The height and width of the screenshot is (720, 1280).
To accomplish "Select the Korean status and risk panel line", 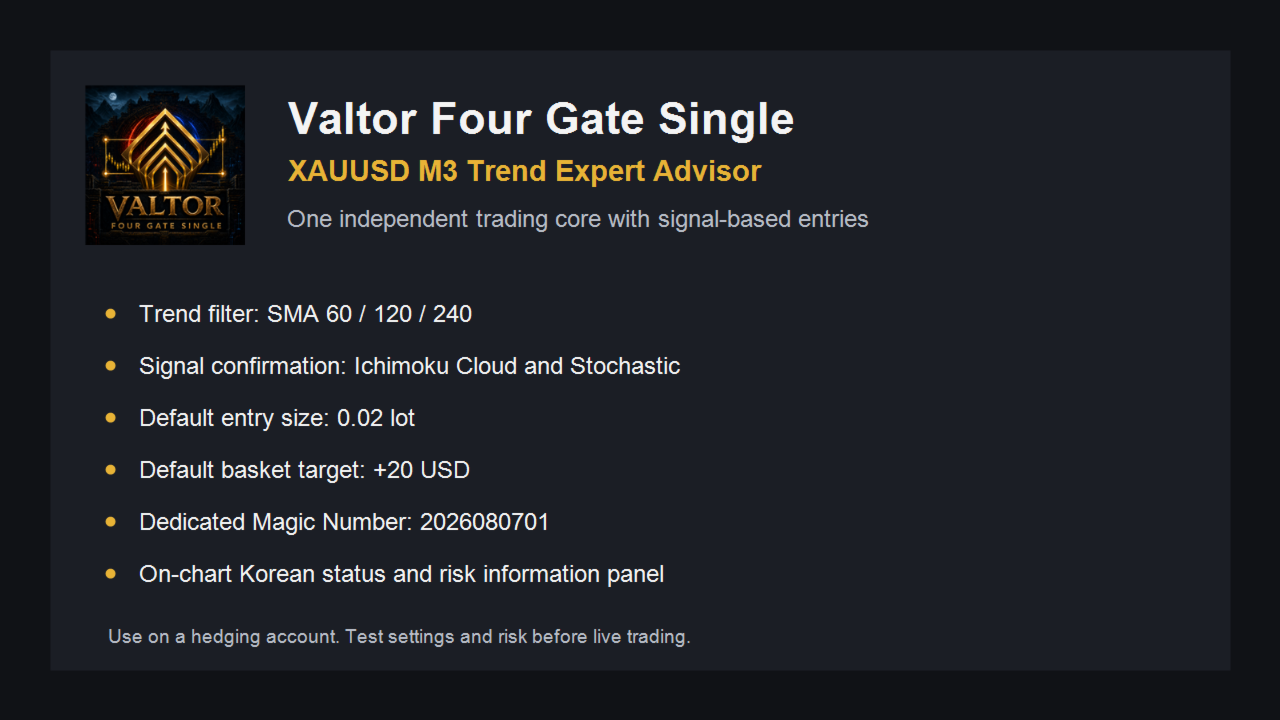I will [402, 574].
